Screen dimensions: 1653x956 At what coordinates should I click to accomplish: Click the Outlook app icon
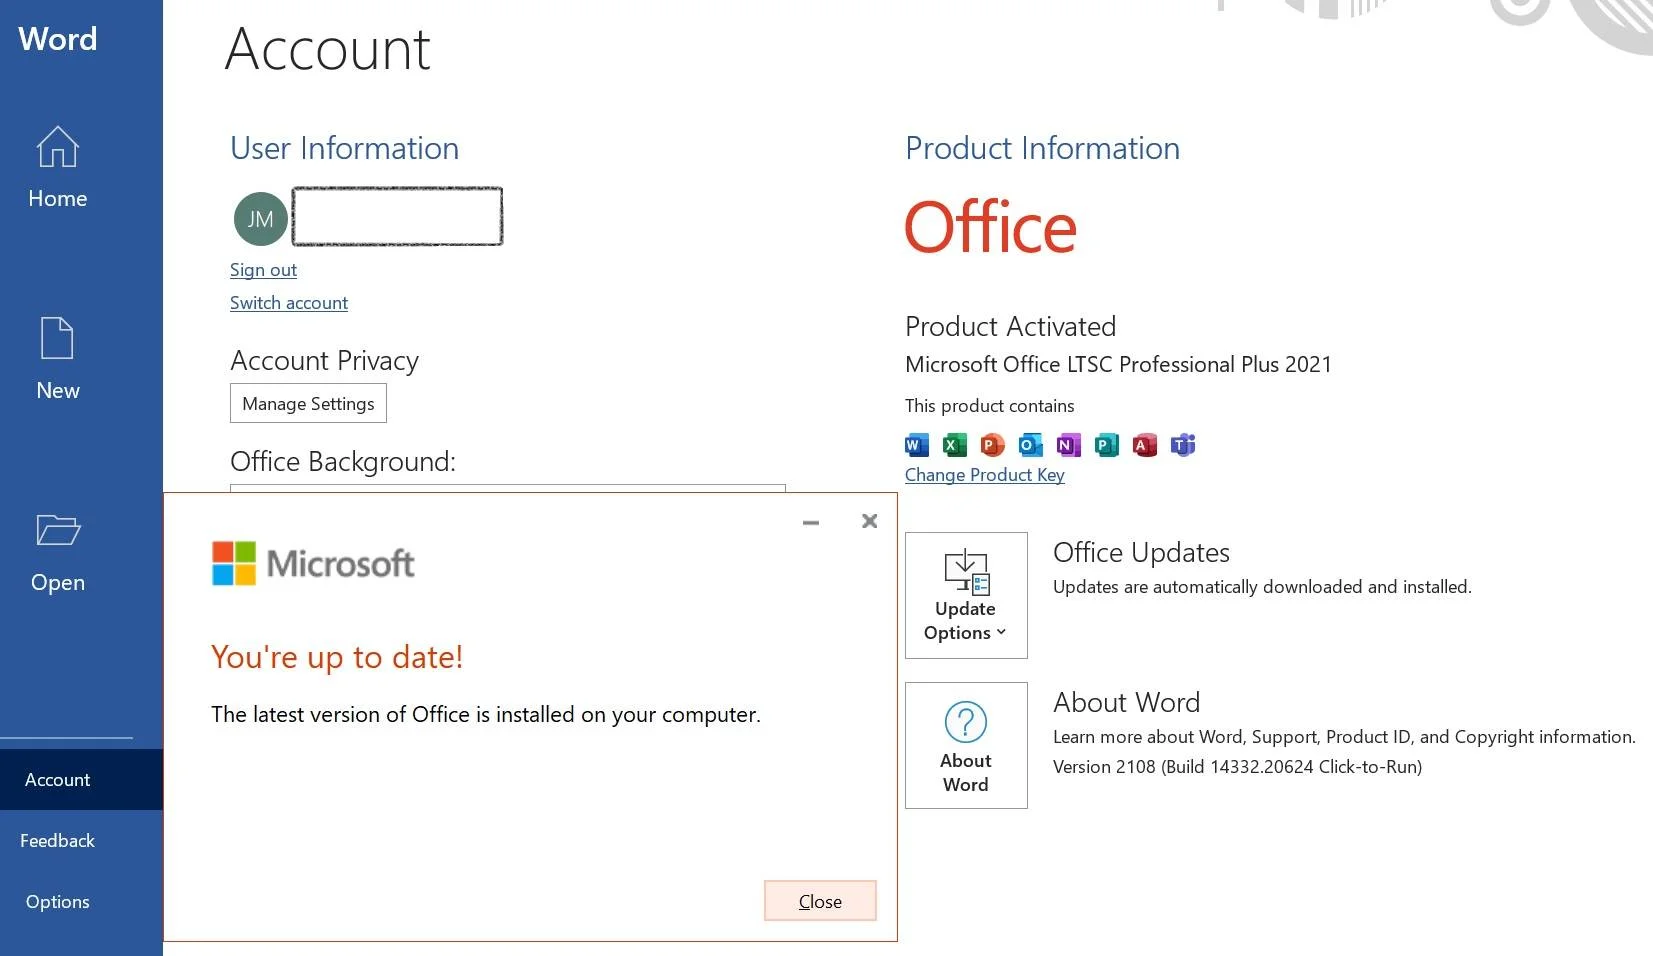(1030, 445)
